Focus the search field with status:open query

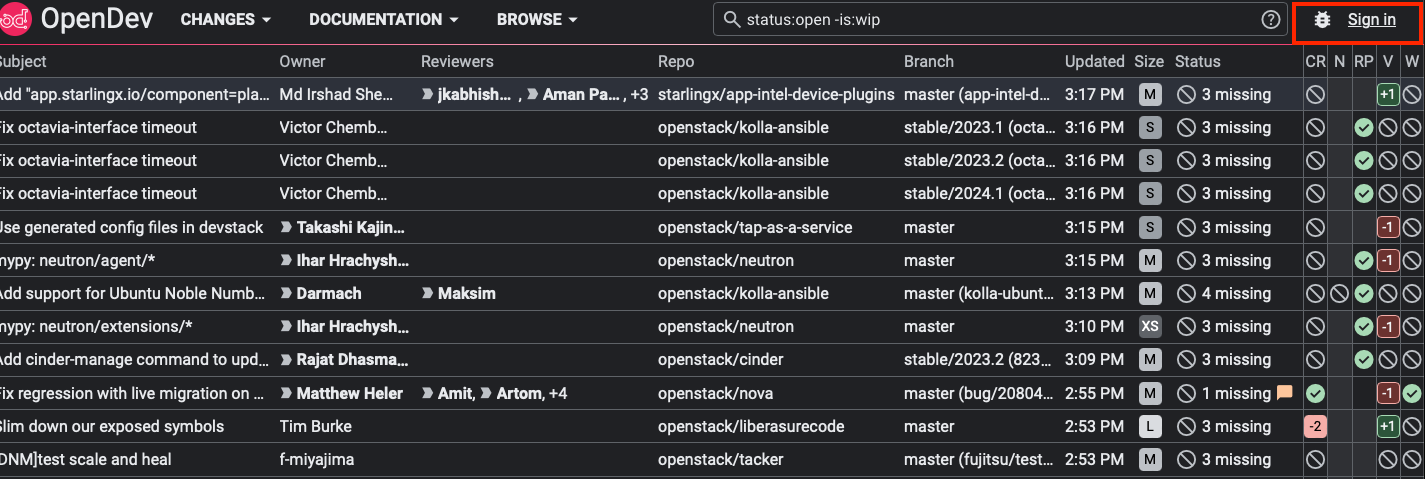[1000, 20]
